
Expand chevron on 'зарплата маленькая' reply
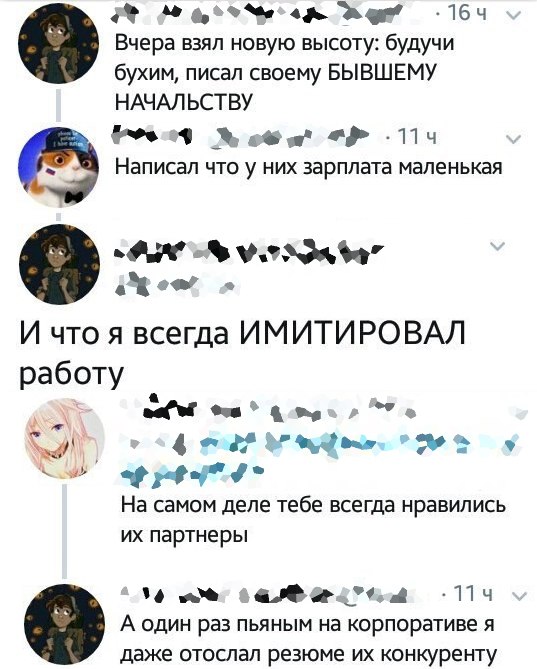click(514, 139)
